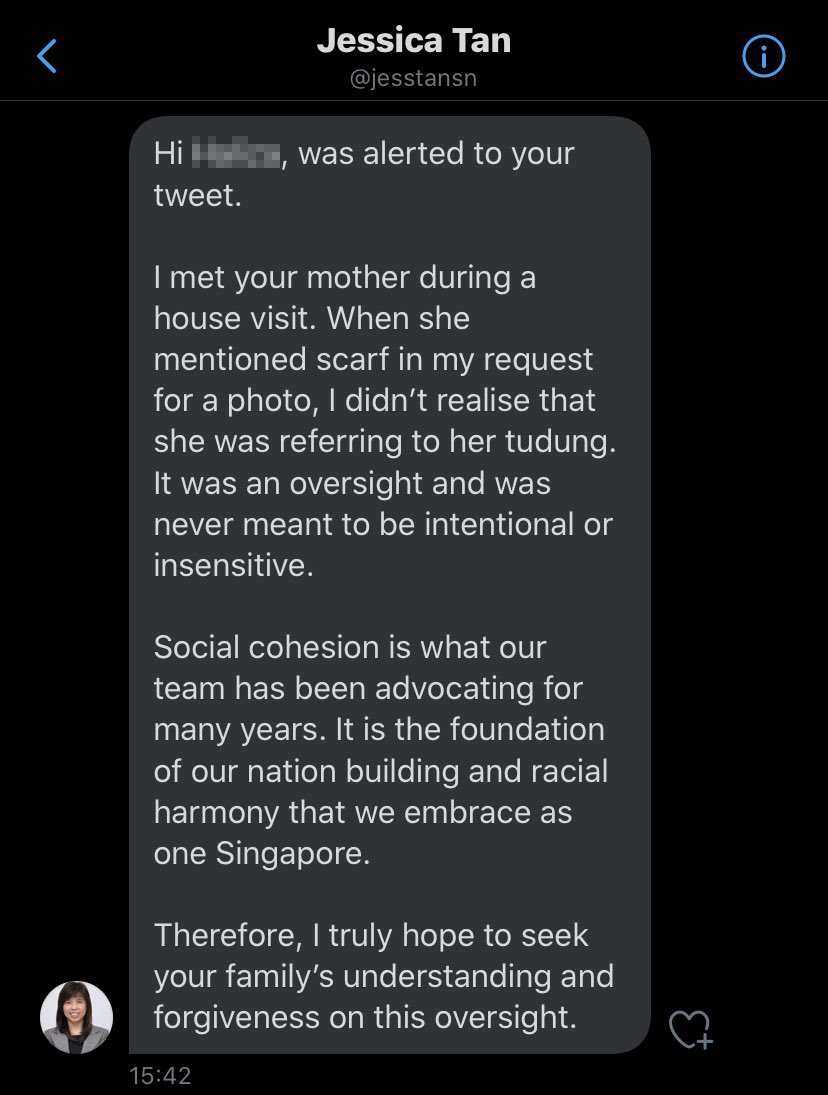This screenshot has width=828, height=1095.
Task: Go back using the back arrow
Action: (x=47, y=57)
